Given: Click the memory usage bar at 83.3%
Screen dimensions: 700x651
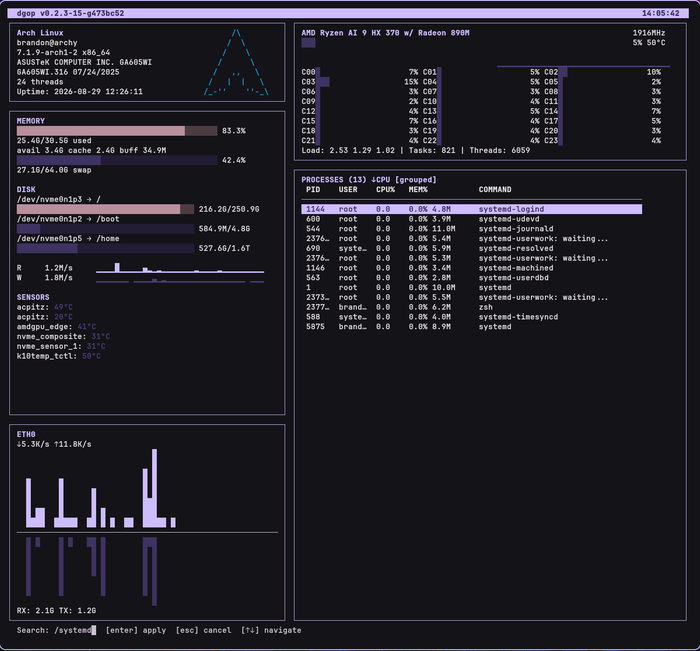Looking at the screenshot, I should [x=117, y=131].
